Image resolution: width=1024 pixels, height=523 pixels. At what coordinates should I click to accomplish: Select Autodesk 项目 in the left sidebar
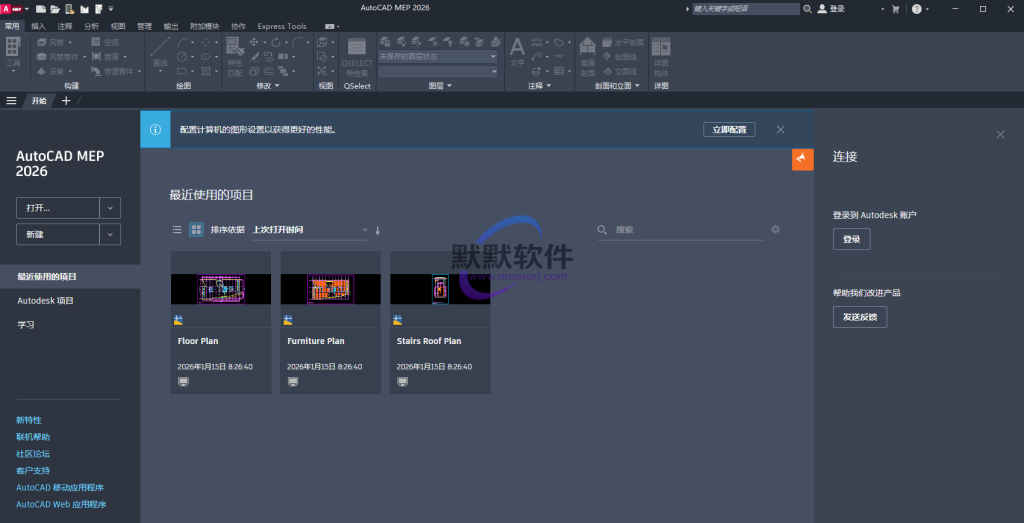point(45,301)
